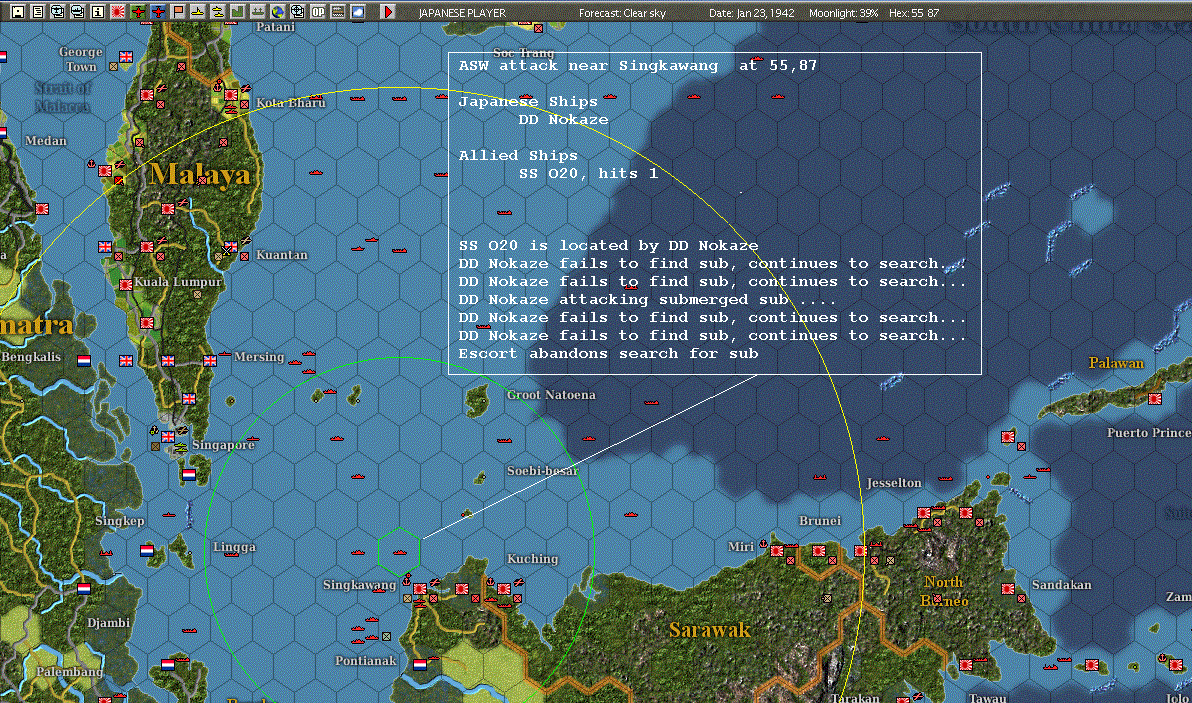The width and height of the screenshot is (1192, 703).
Task: Click the Sarawak region label
Action: [x=710, y=629]
